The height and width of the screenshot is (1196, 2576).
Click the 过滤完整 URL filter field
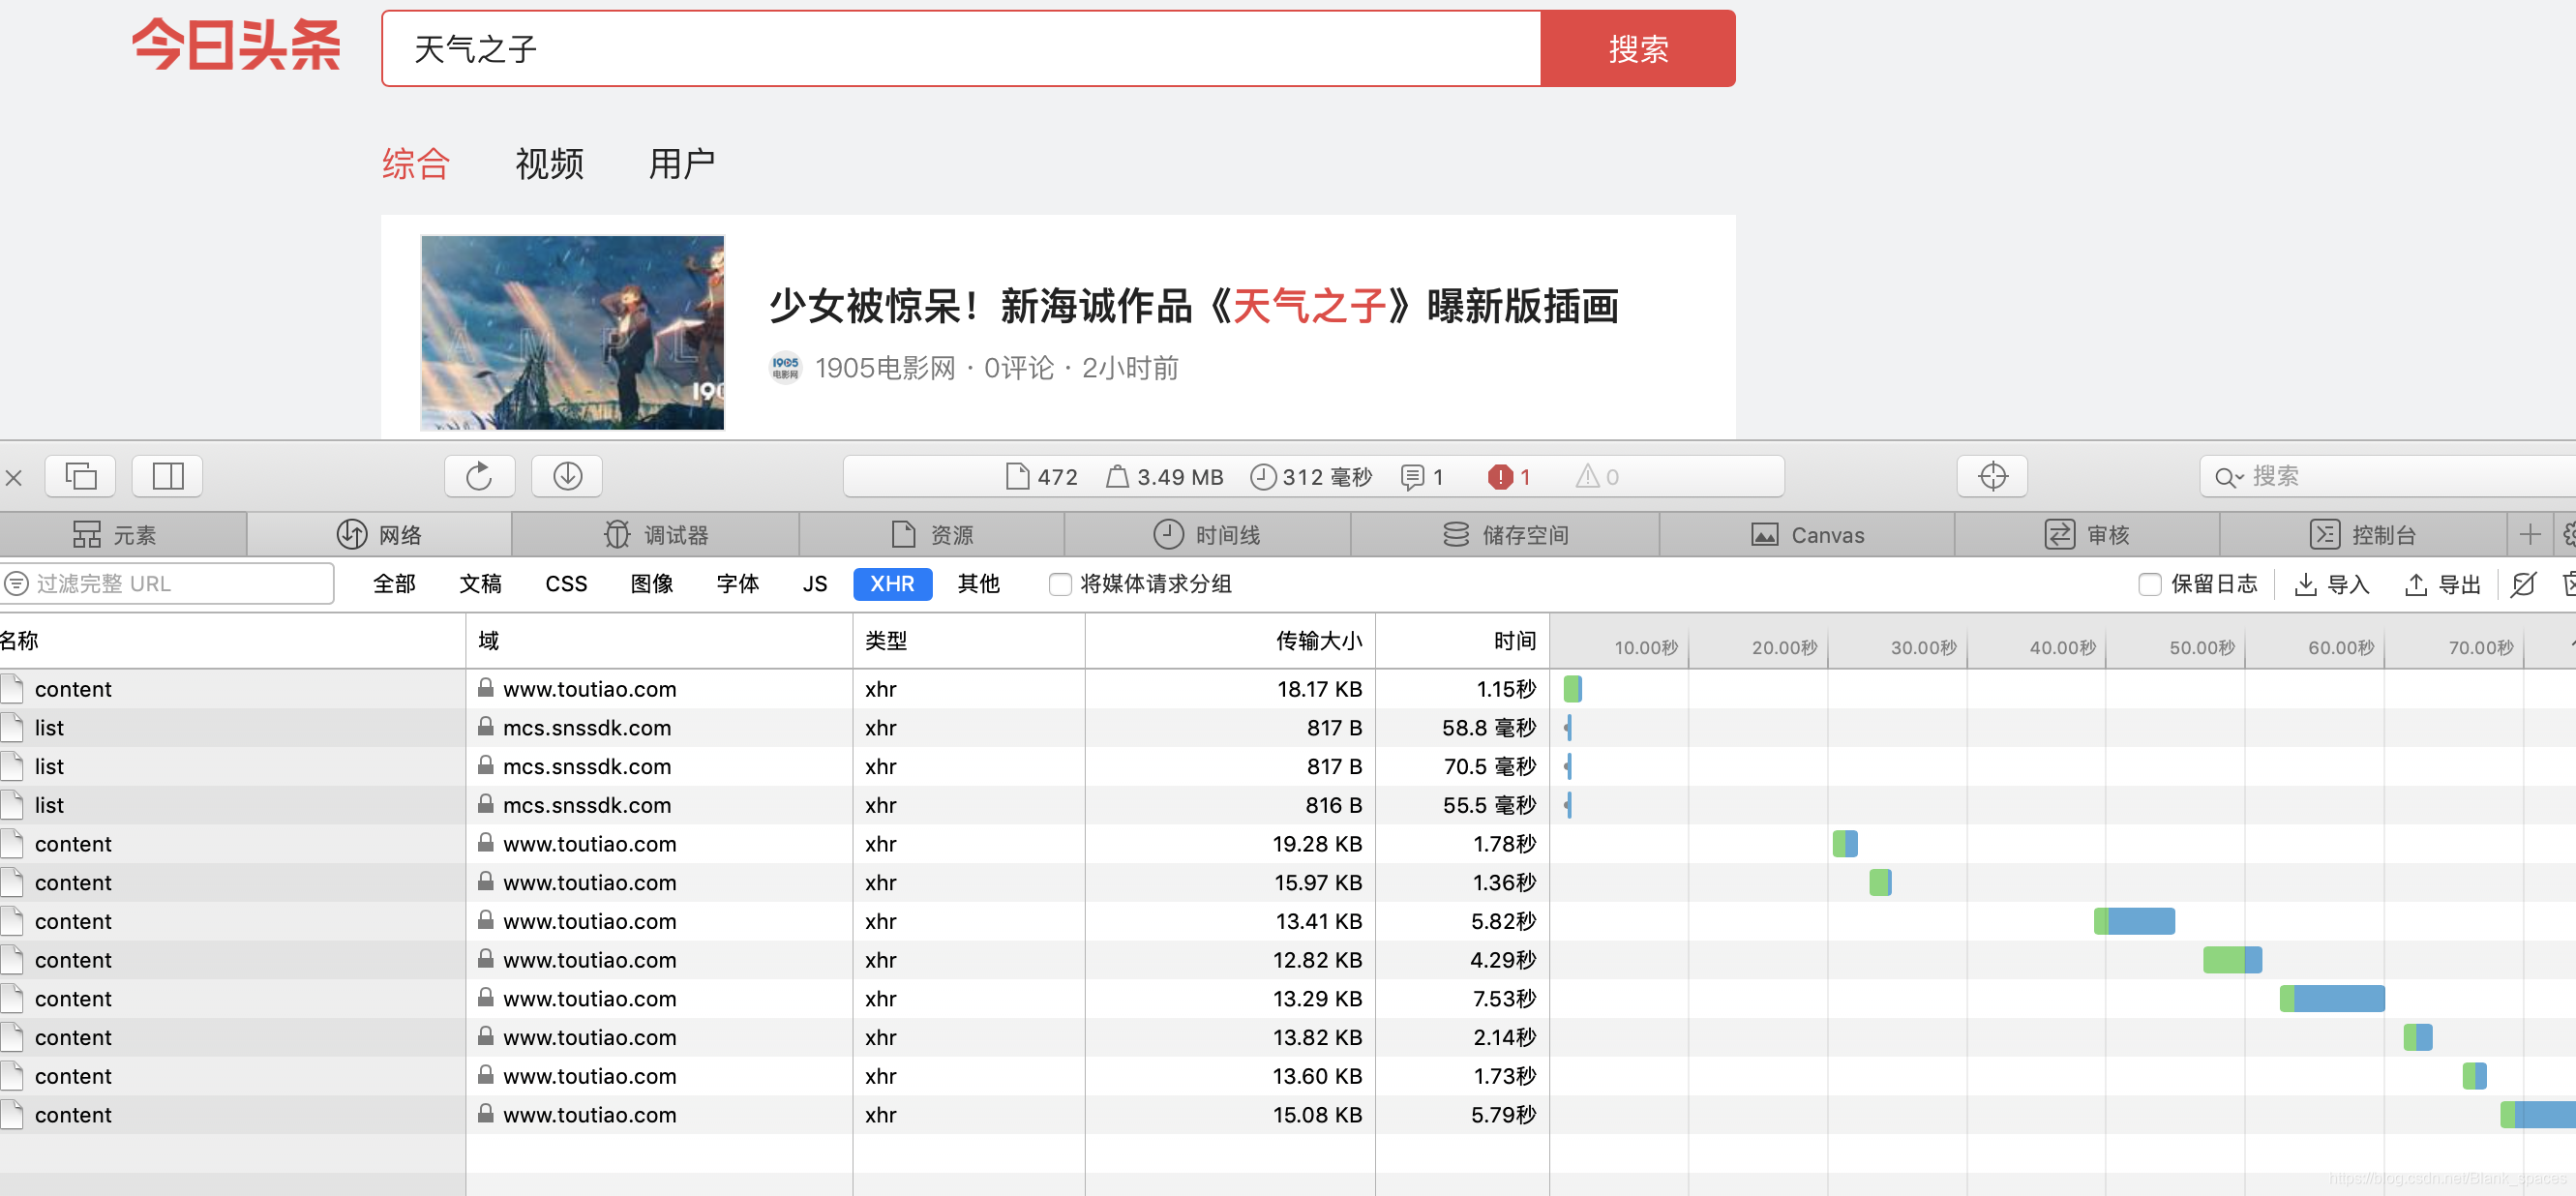[x=167, y=583]
